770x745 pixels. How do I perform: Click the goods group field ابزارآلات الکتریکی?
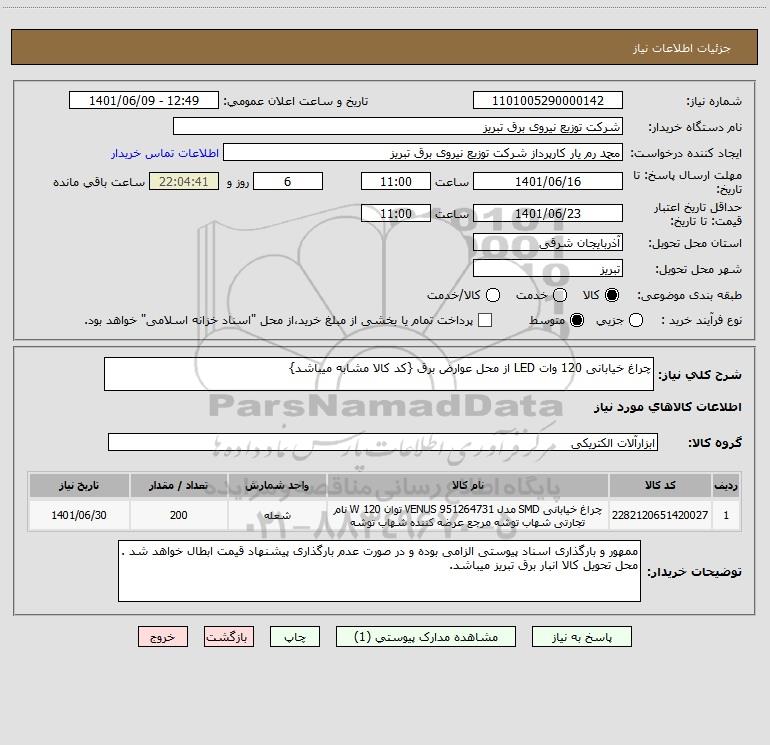pos(383,442)
